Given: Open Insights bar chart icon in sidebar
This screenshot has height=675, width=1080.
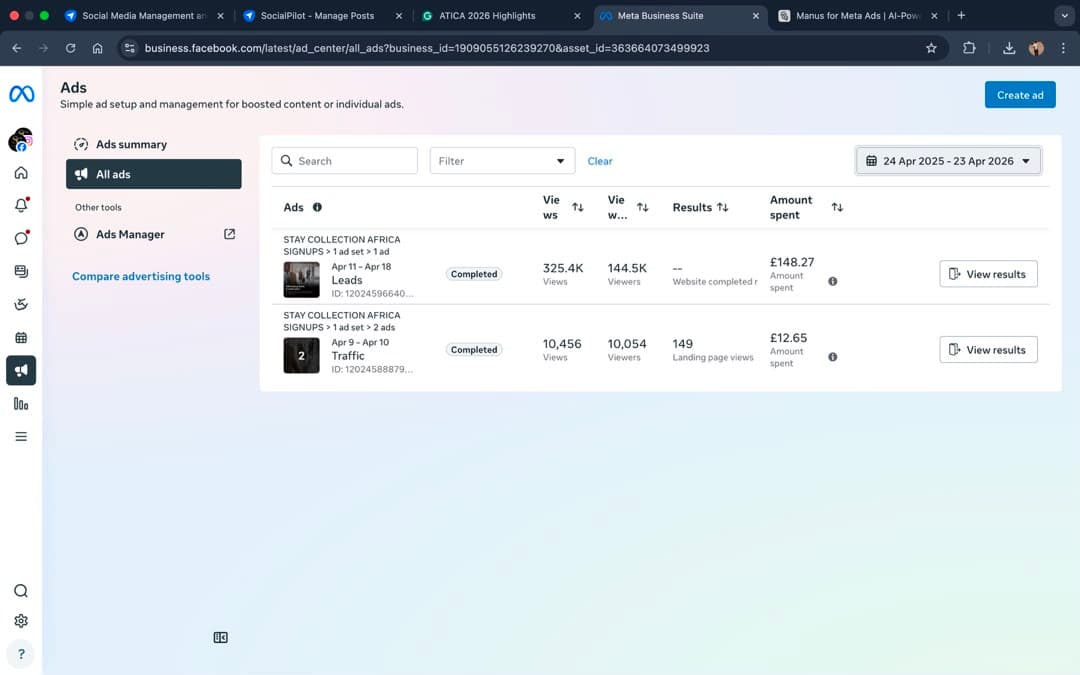Looking at the screenshot, I should 21,404.
